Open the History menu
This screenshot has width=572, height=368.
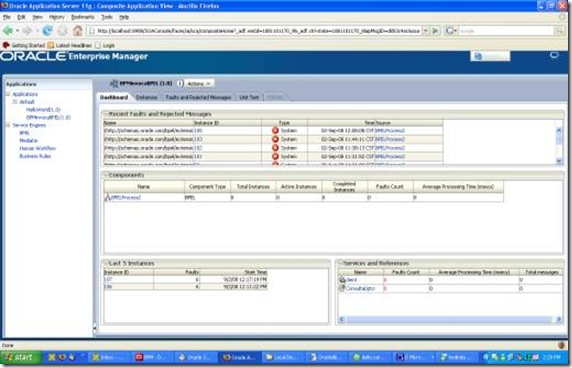[x=57, y=17]
